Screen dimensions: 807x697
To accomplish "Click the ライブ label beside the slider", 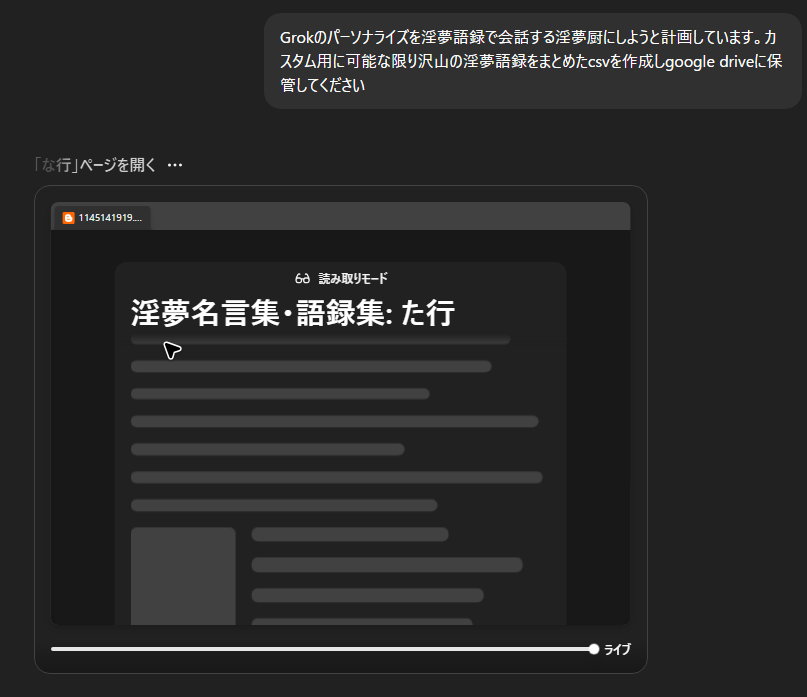I will tap(617, 649).
